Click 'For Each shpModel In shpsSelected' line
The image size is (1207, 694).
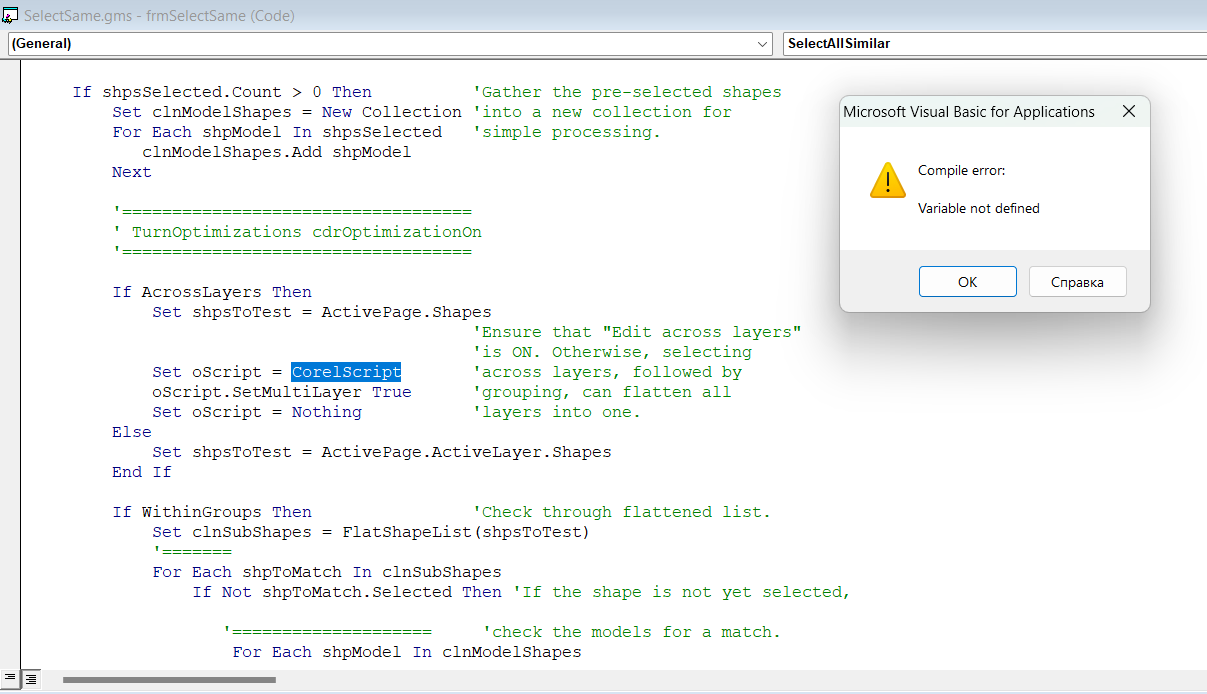pyautogui.click(x=277, y=132)
